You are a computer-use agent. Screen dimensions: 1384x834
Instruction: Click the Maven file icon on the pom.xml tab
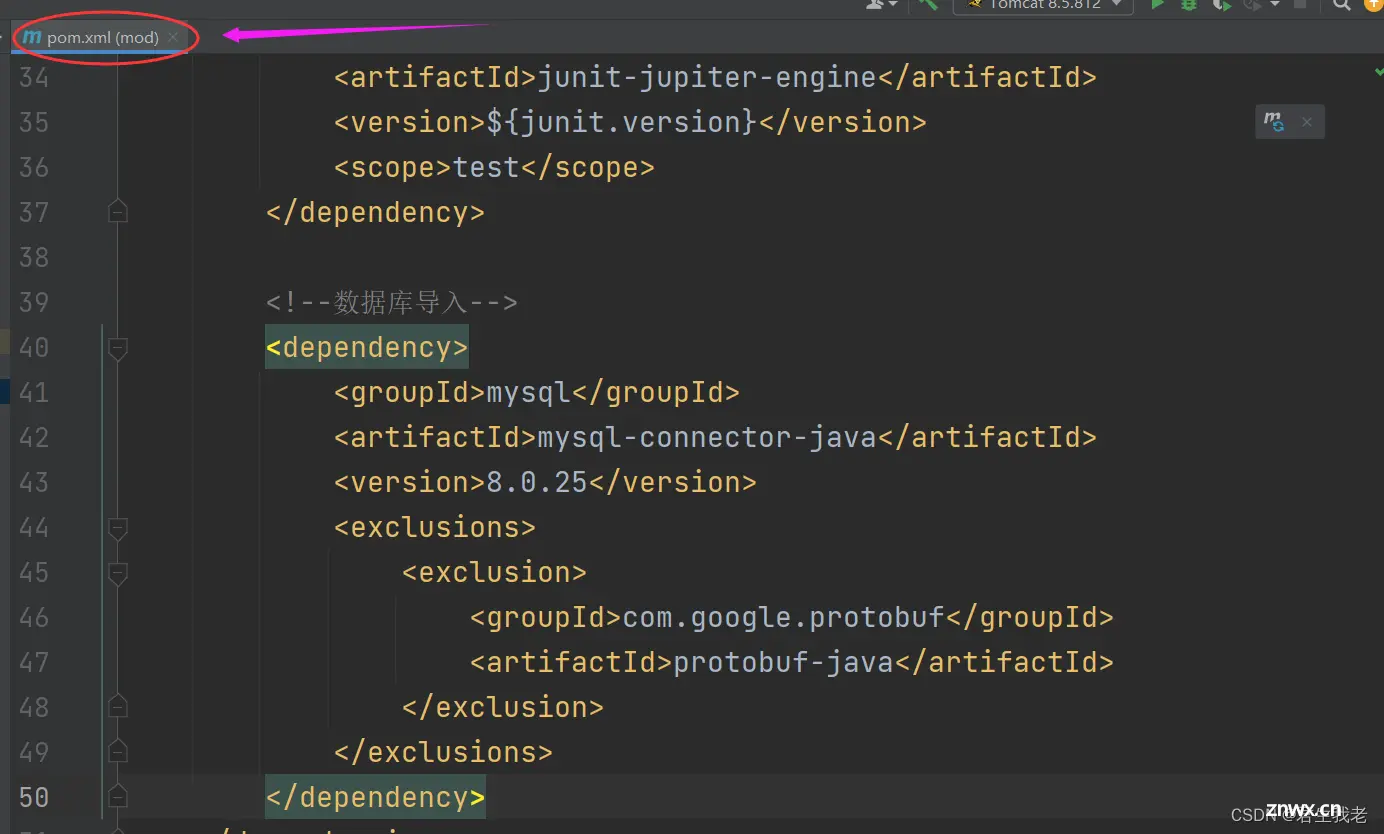click(x=32, y=37)
